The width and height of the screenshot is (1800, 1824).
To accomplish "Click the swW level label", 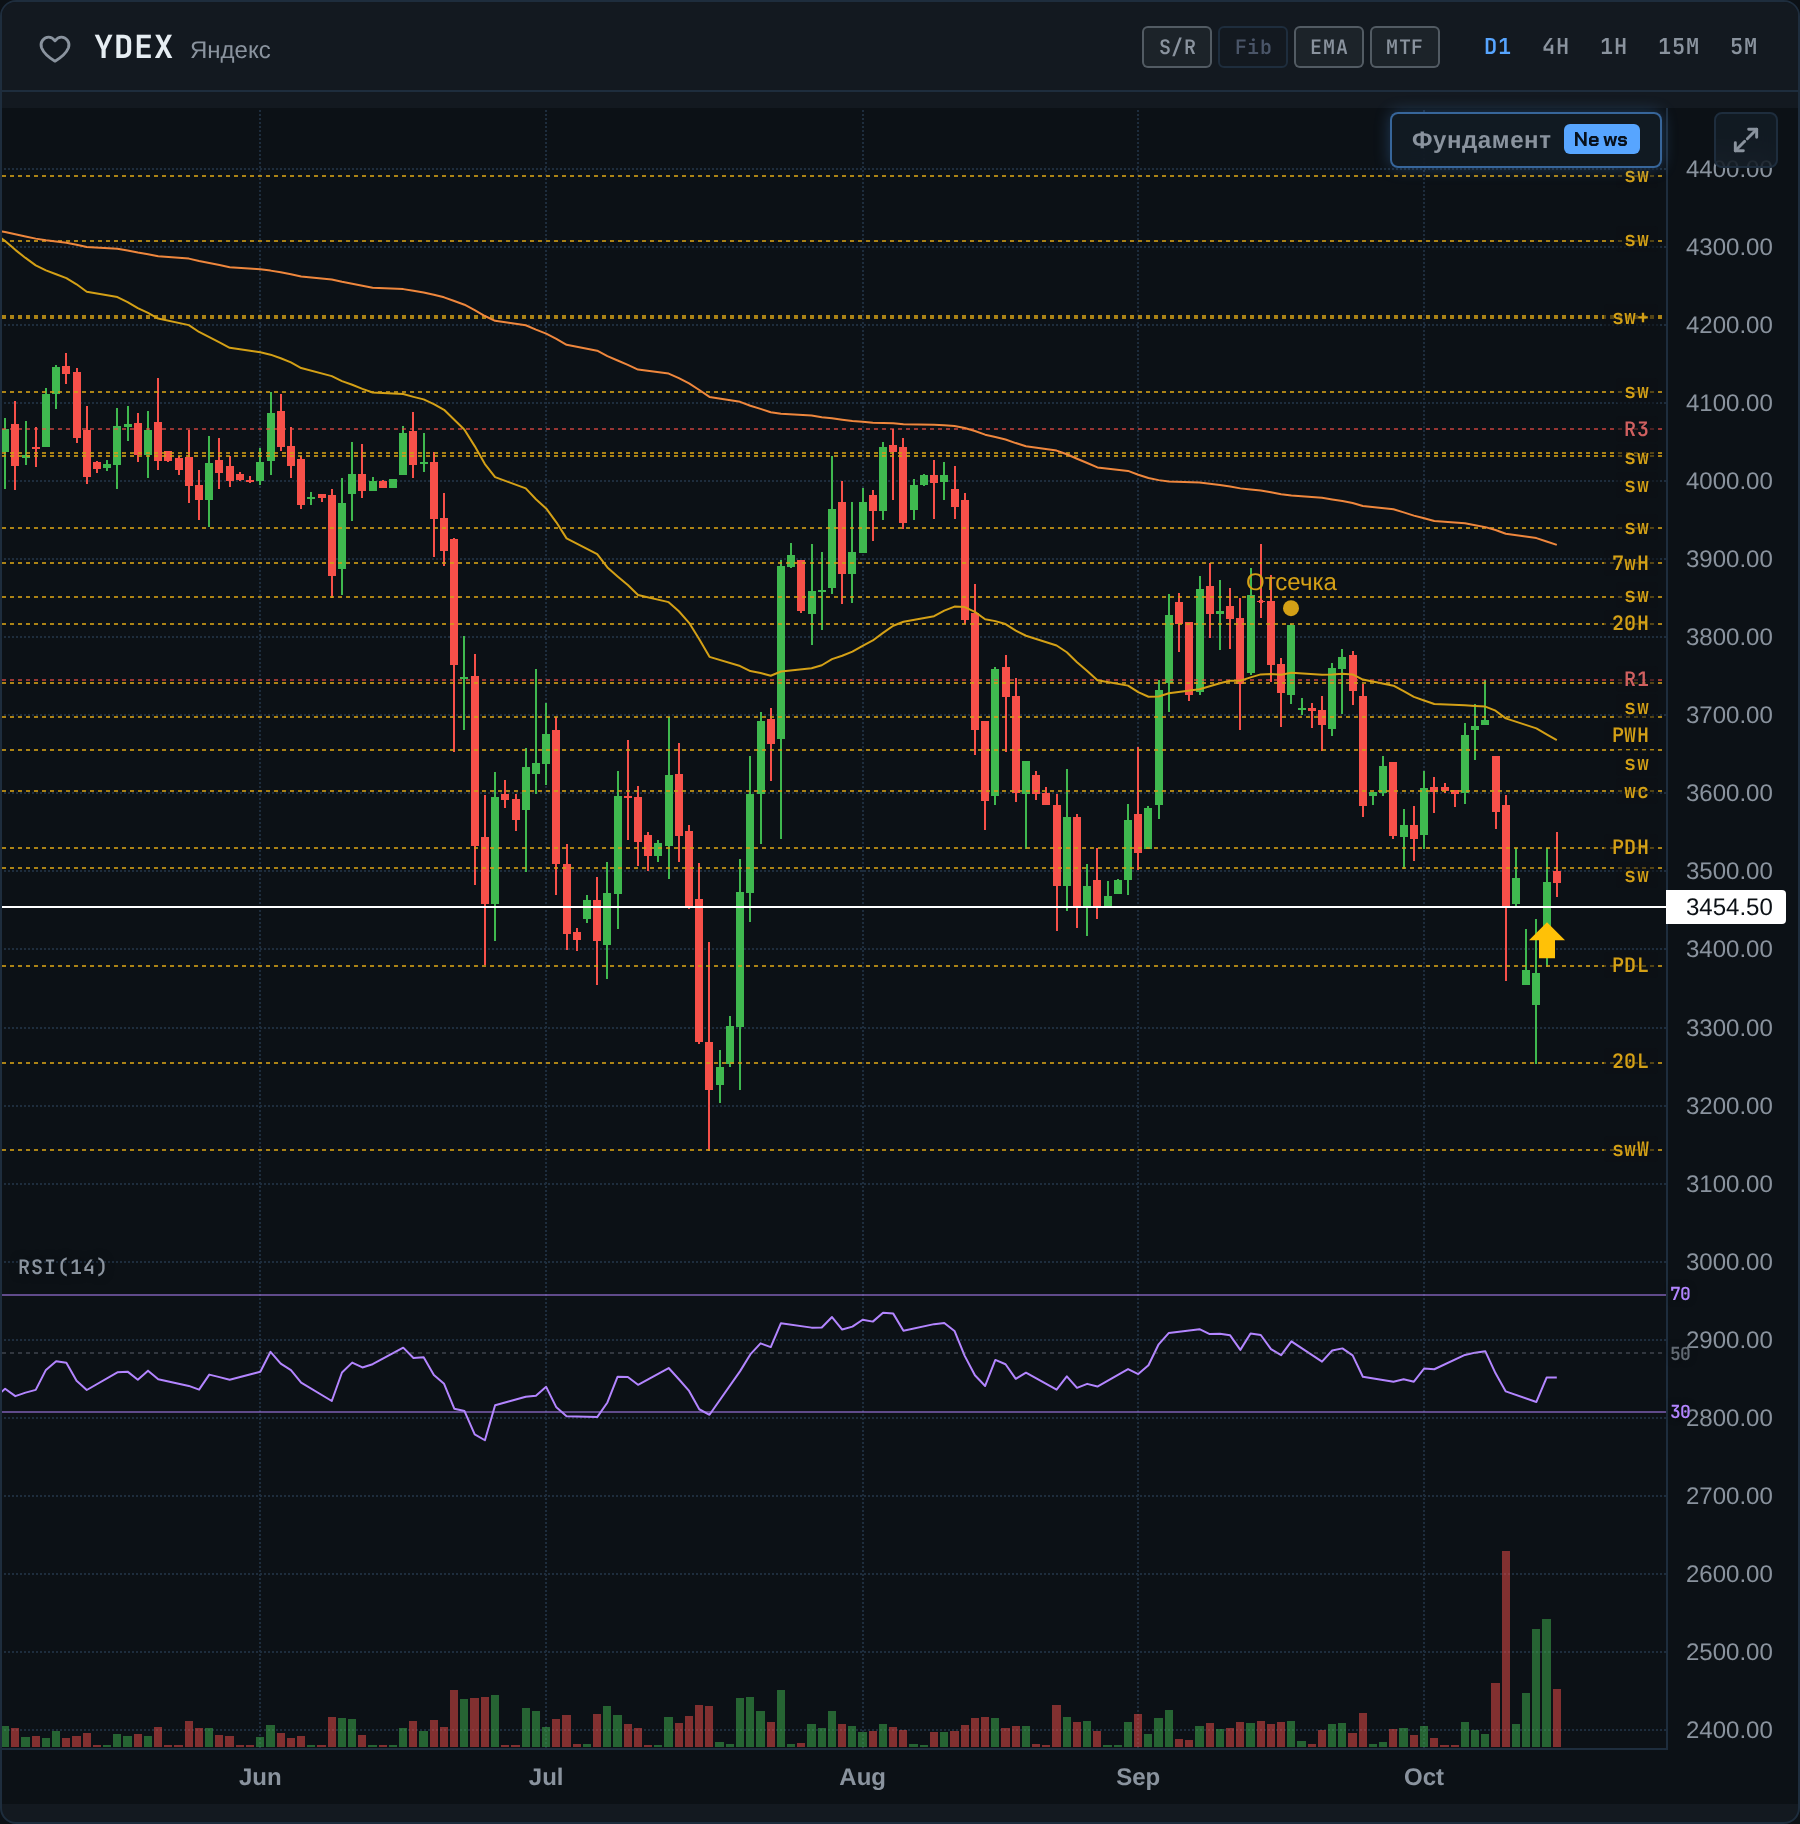I will click(1630, 1149).
